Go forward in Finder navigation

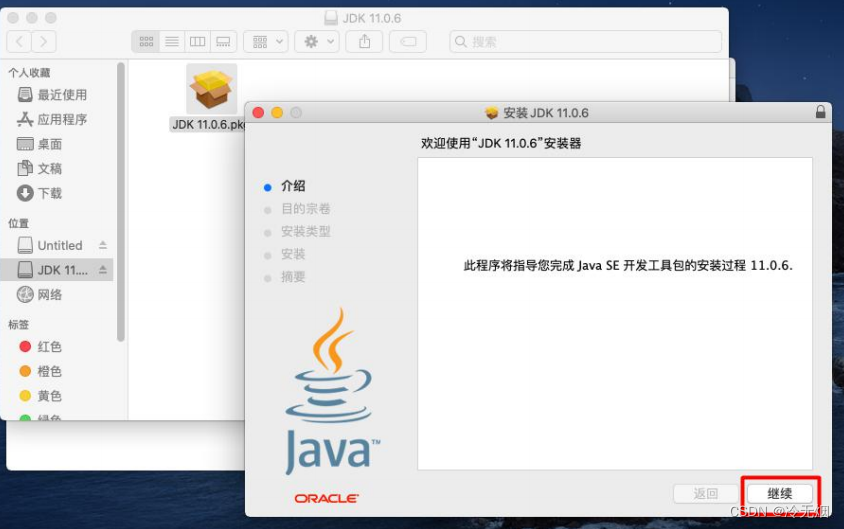44,41
